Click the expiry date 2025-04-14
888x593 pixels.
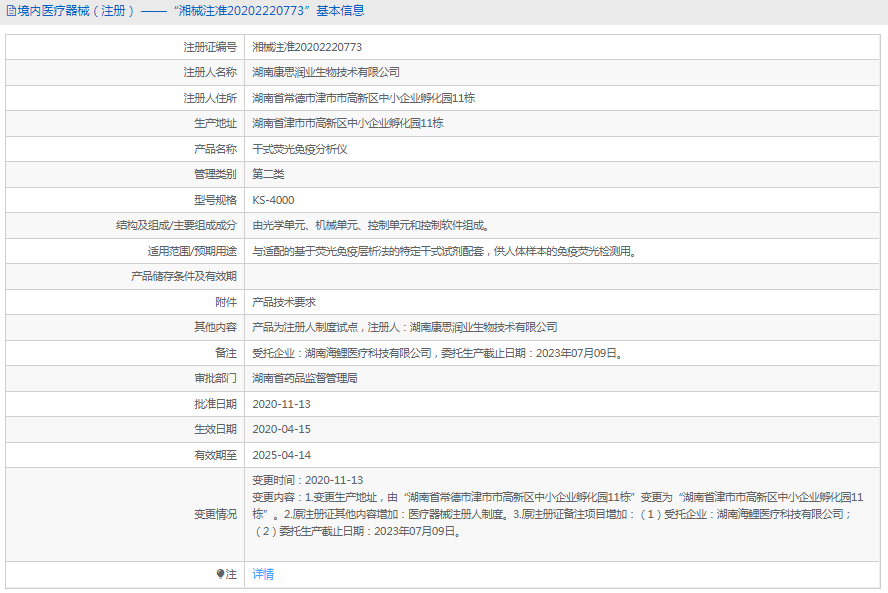(281, 455)
